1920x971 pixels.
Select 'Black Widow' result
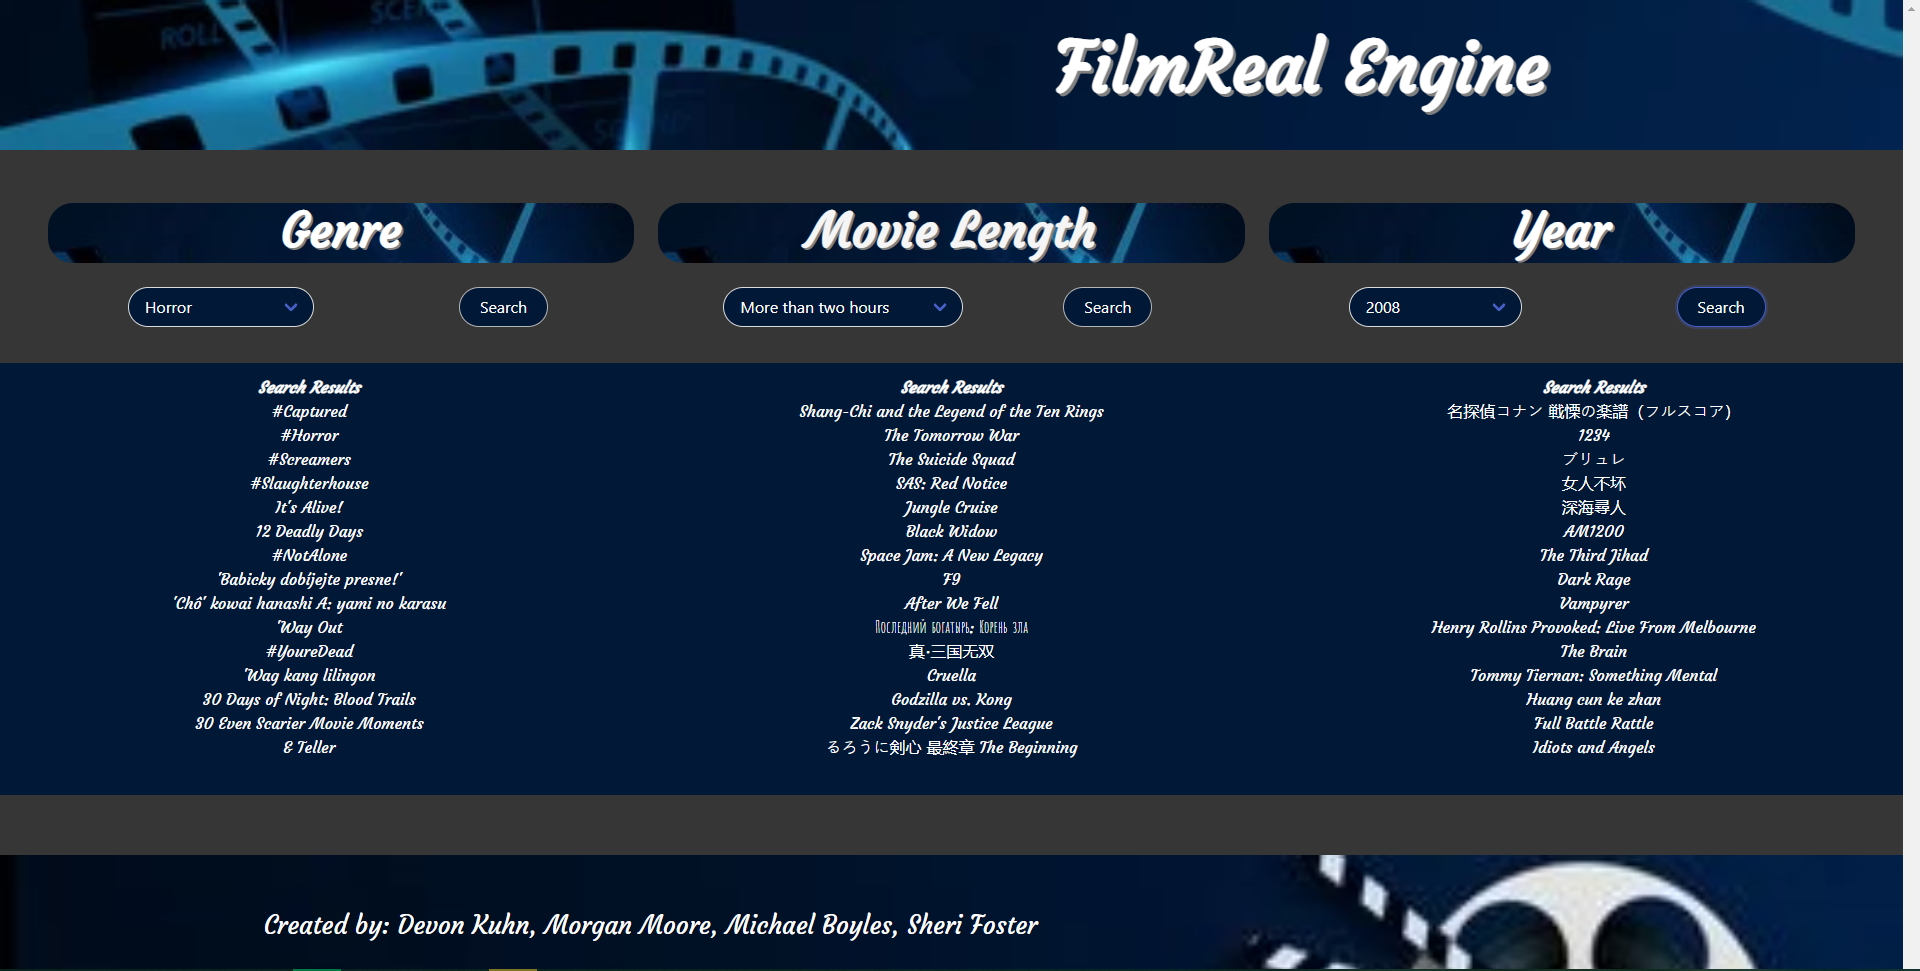point(952,531)
